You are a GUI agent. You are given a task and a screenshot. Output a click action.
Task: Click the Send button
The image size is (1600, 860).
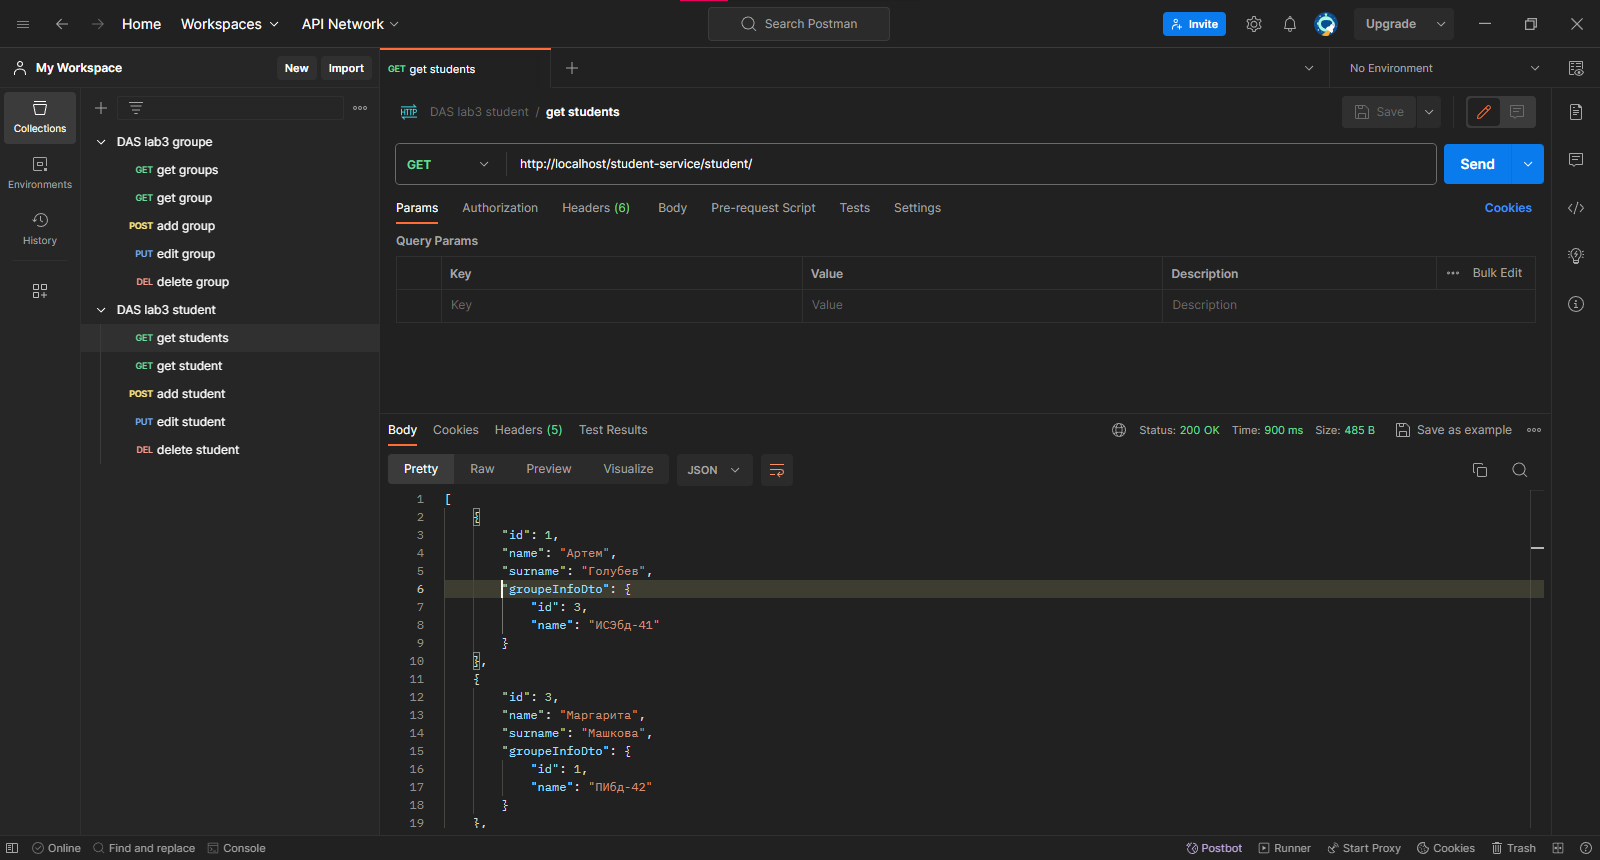(x=1477, y=164)
